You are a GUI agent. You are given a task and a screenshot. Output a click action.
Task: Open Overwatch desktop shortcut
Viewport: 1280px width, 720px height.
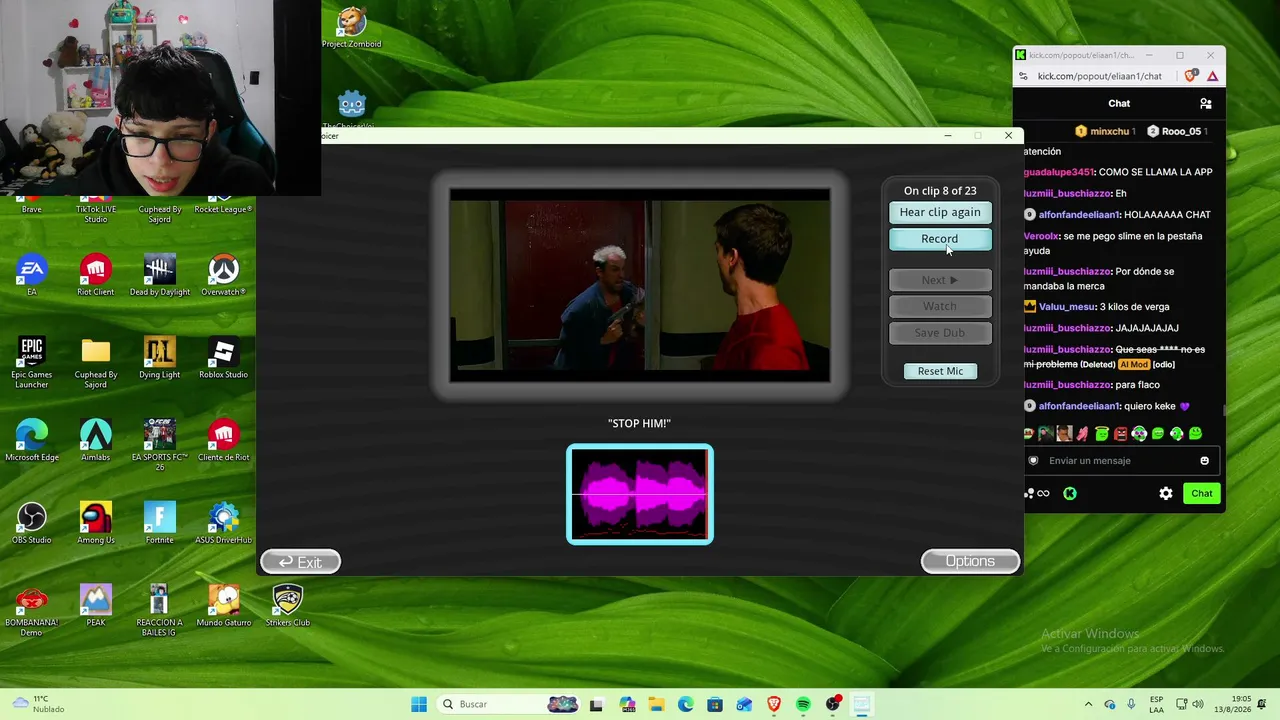[x=223, y=275]
